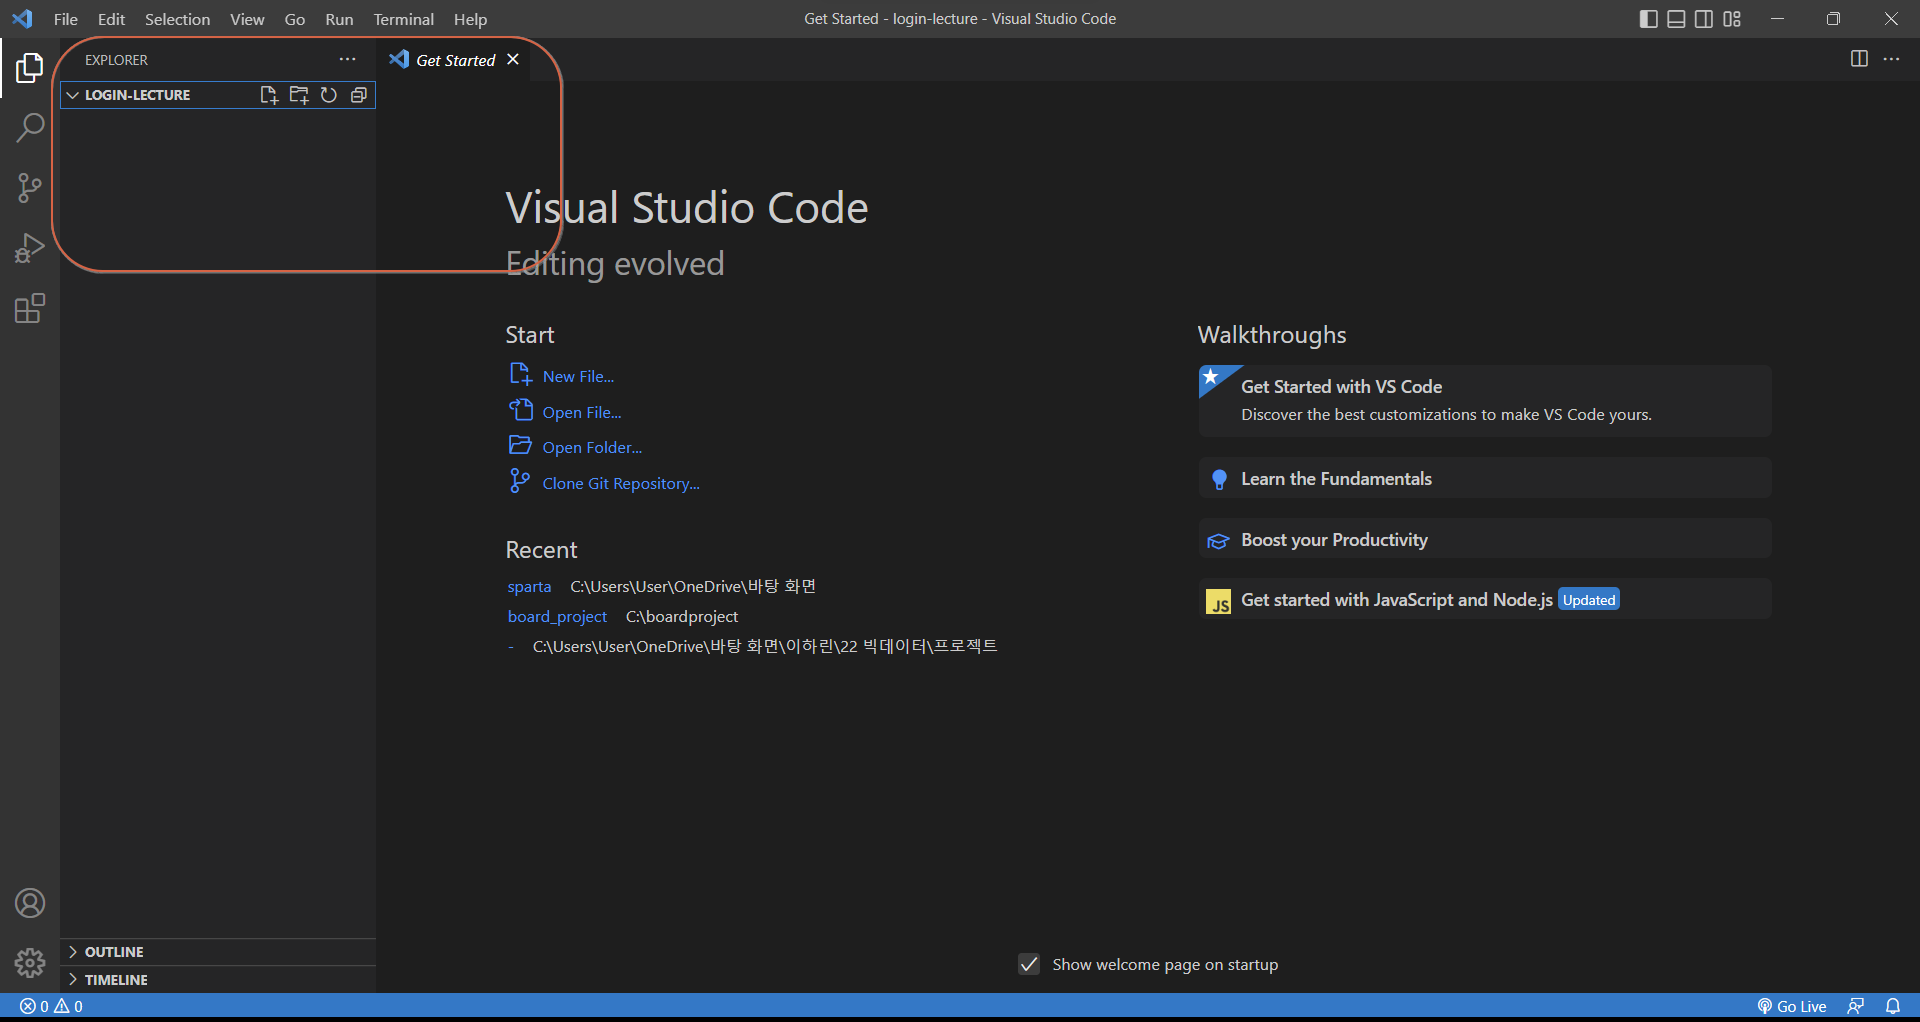Click the VS Code logo in title bar

point(22,19)
